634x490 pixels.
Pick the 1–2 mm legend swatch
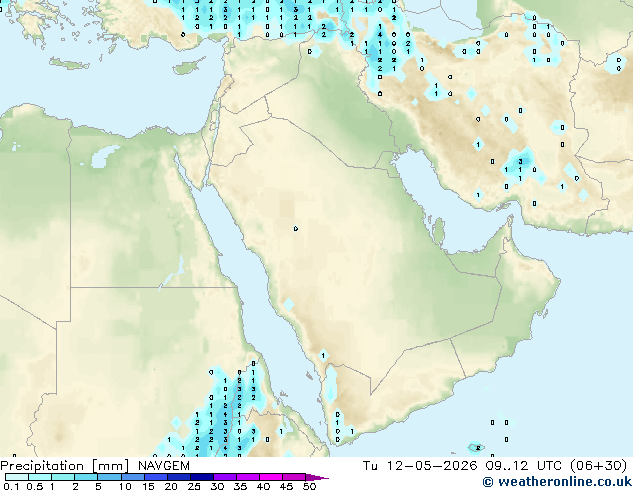(x=63, y=477)
